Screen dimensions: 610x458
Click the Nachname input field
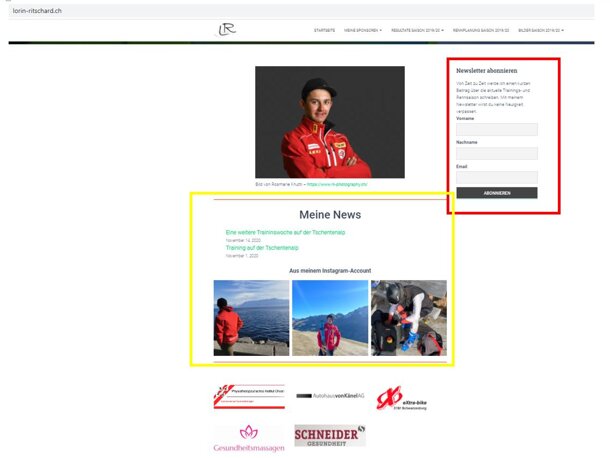[x=496, y=153]
